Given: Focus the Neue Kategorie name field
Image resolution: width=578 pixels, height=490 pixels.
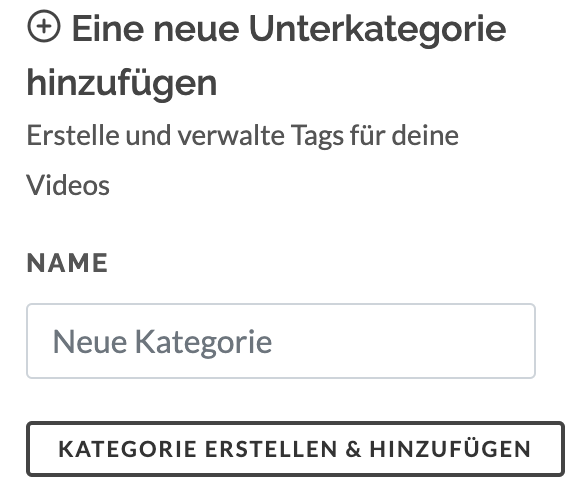Looking at the screenshot, I should [281, 341].
